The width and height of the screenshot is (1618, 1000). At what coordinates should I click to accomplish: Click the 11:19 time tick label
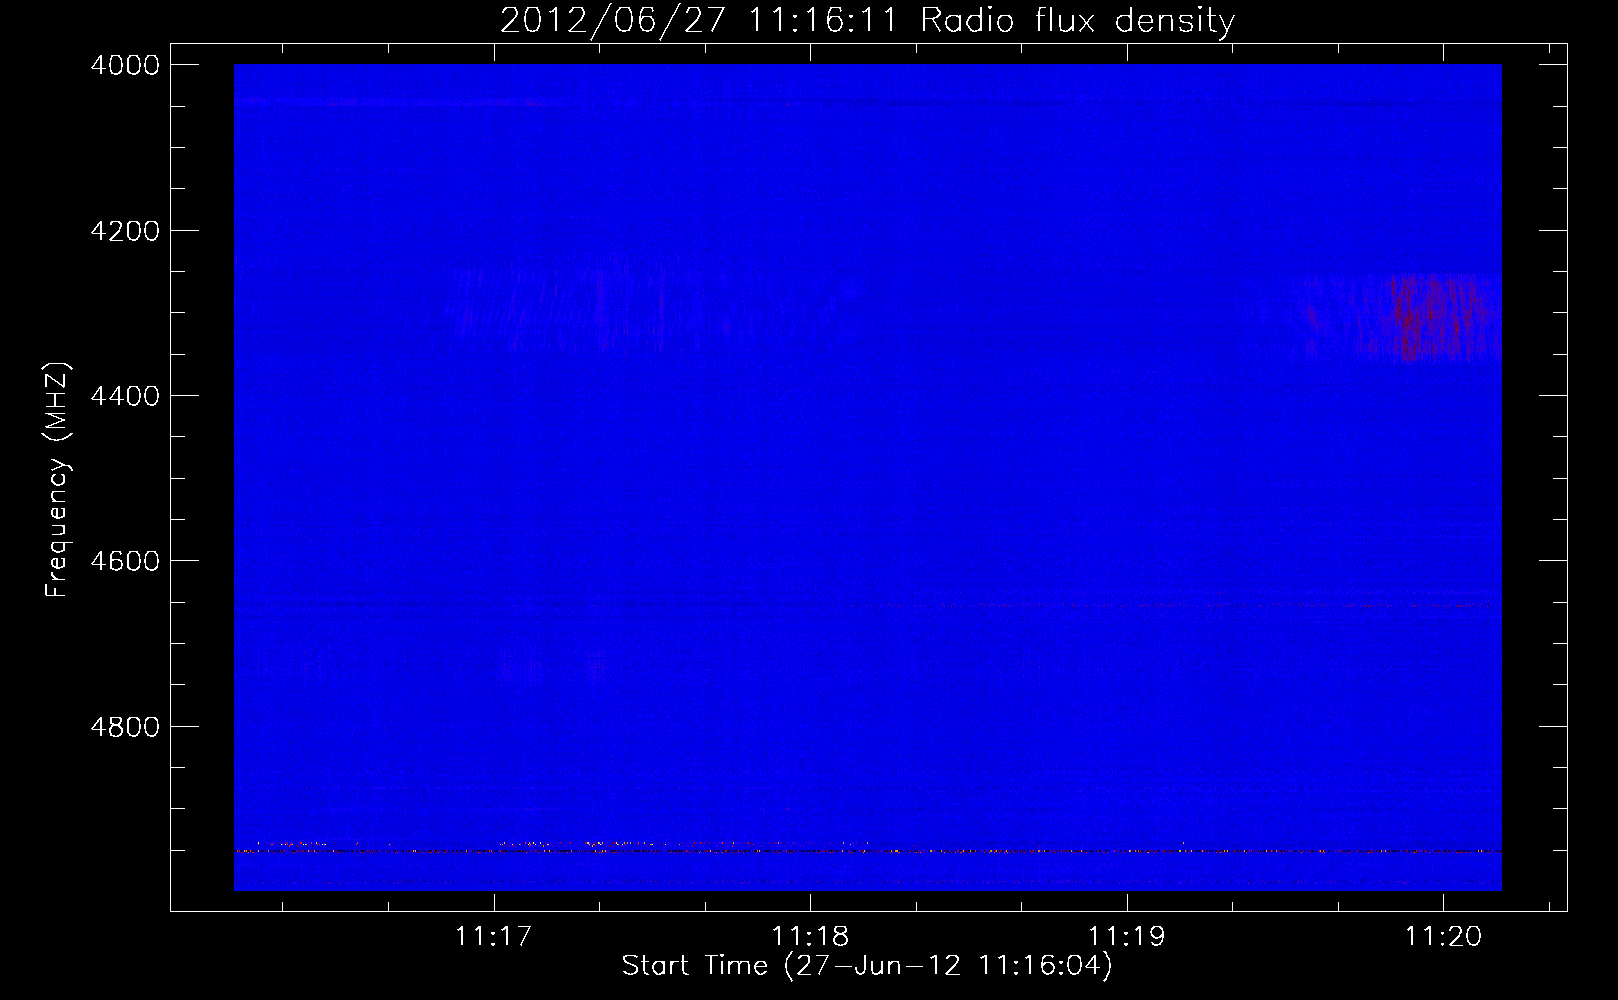(x=1127, y=937)
